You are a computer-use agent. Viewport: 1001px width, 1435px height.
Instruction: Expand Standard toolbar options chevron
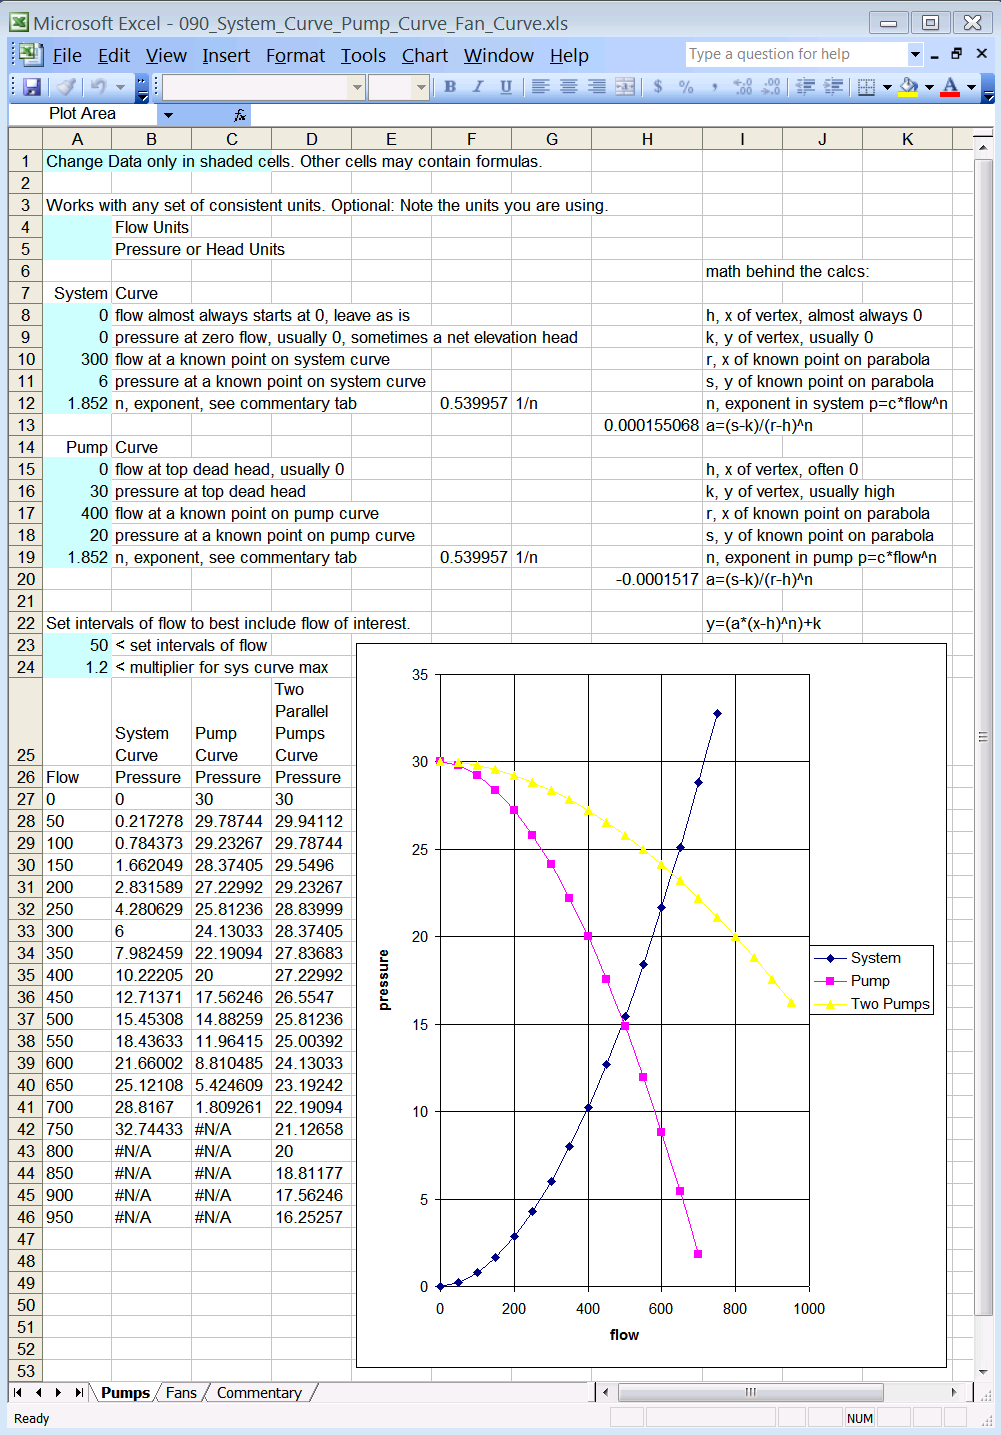[x=142, y=88]
